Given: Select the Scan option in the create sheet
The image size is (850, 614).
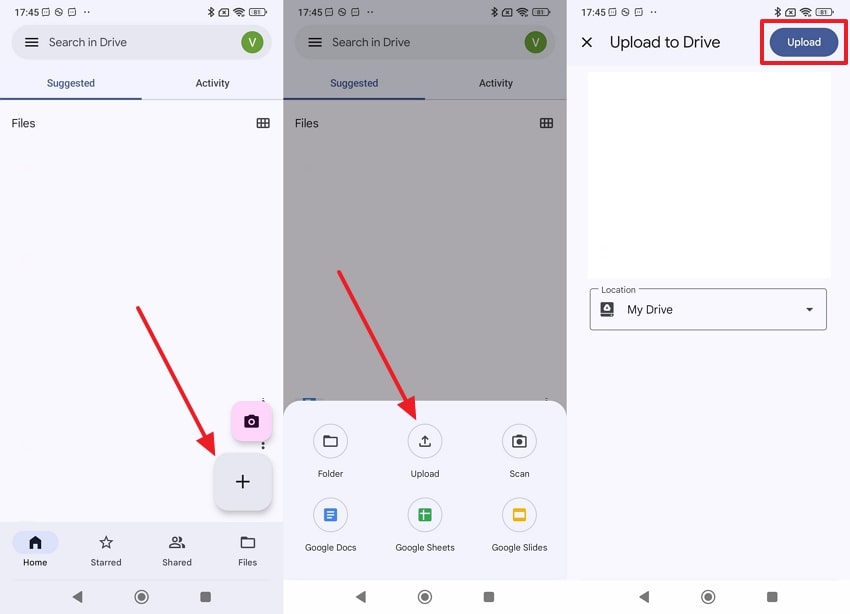Looking at the screenshot, I should tap(519, 442).
